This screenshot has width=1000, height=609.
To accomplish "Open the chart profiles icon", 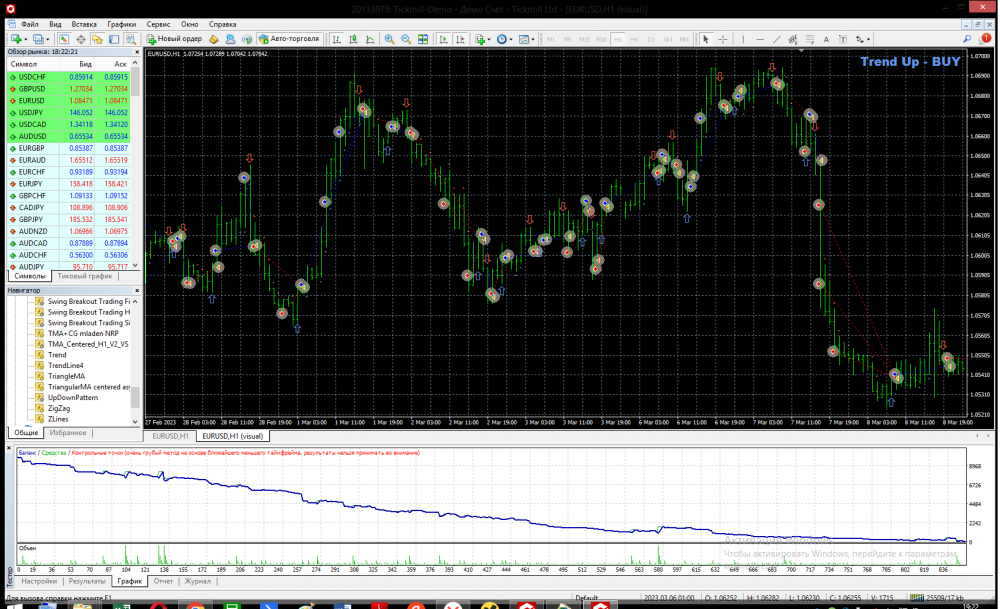I will click(x=38, y=39).
